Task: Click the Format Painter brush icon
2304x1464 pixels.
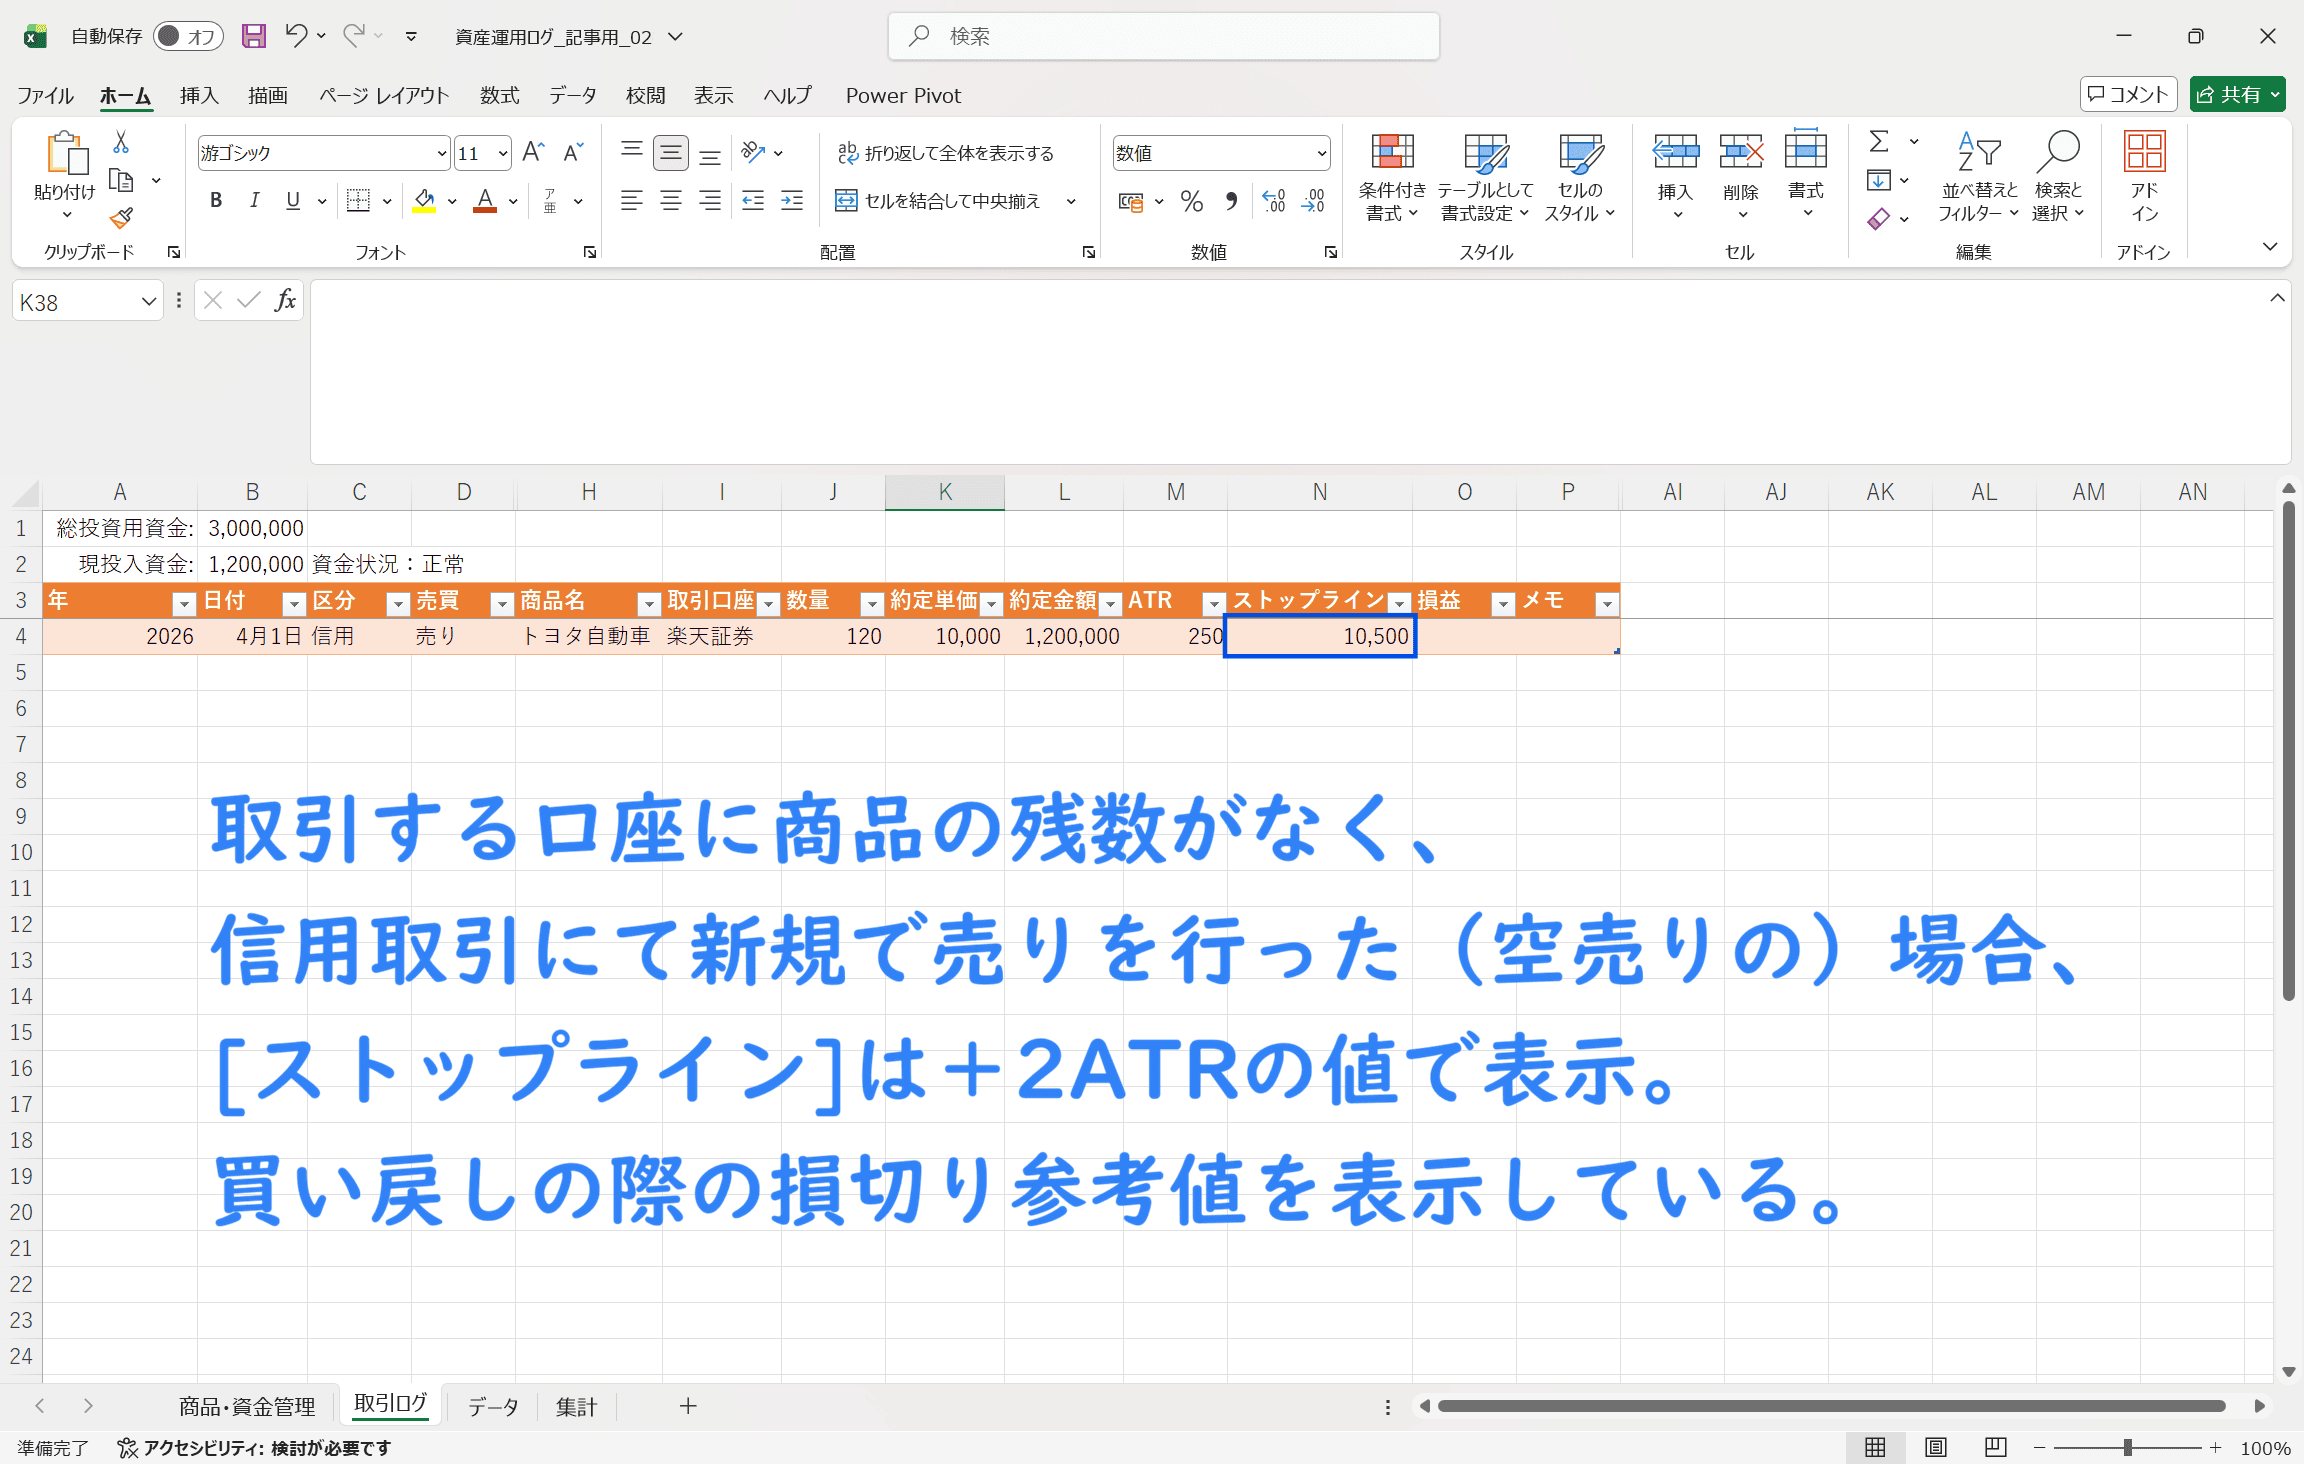Action: pos(121,217)
